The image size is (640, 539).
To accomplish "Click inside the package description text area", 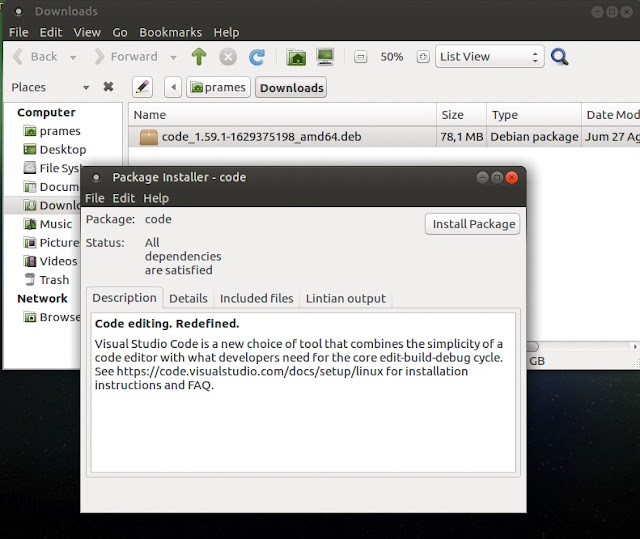I will (303, 393).
